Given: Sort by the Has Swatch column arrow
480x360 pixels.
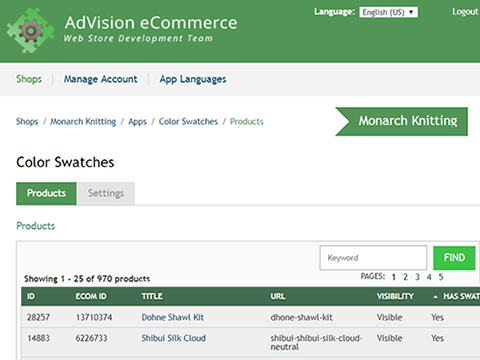Looking at the screenshot, I should pyautogui.click(x=436, y=297).
